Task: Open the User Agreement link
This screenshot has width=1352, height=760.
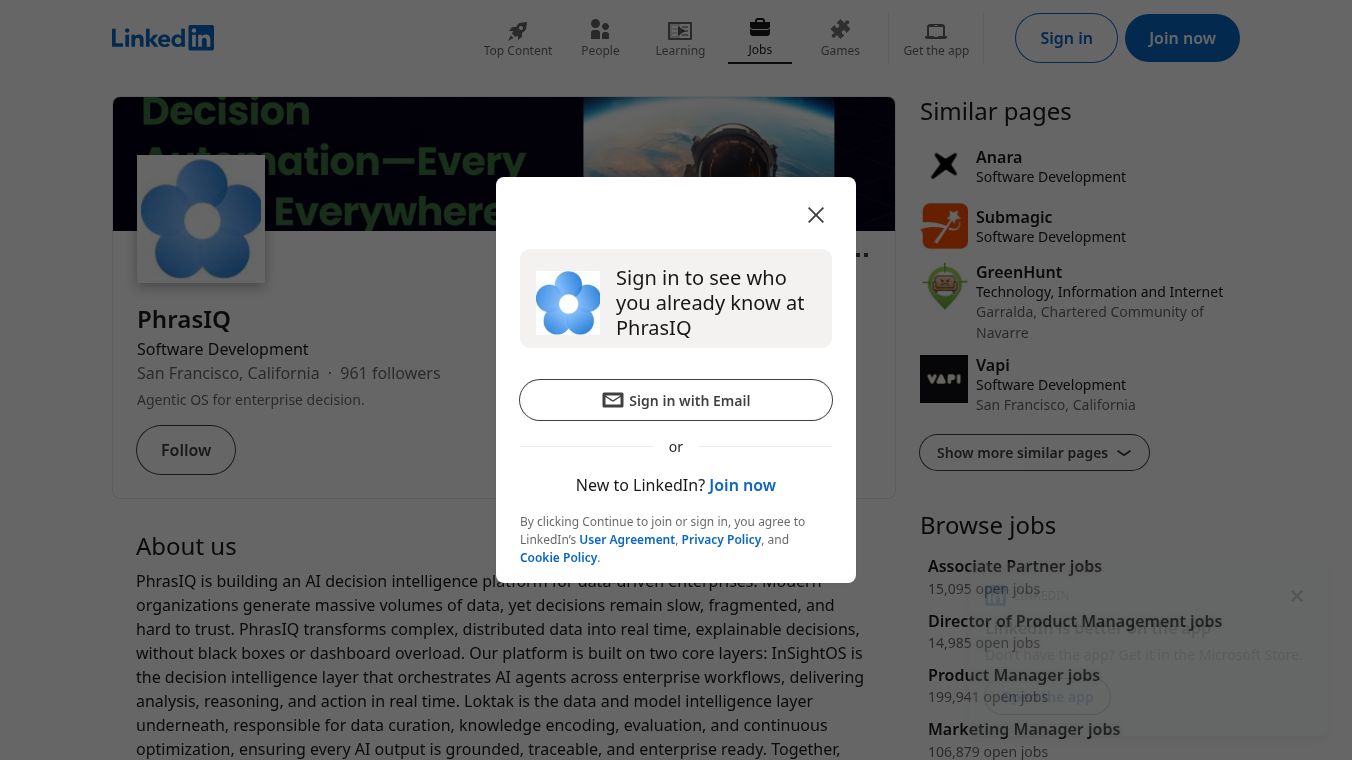Action: [627, 539]
